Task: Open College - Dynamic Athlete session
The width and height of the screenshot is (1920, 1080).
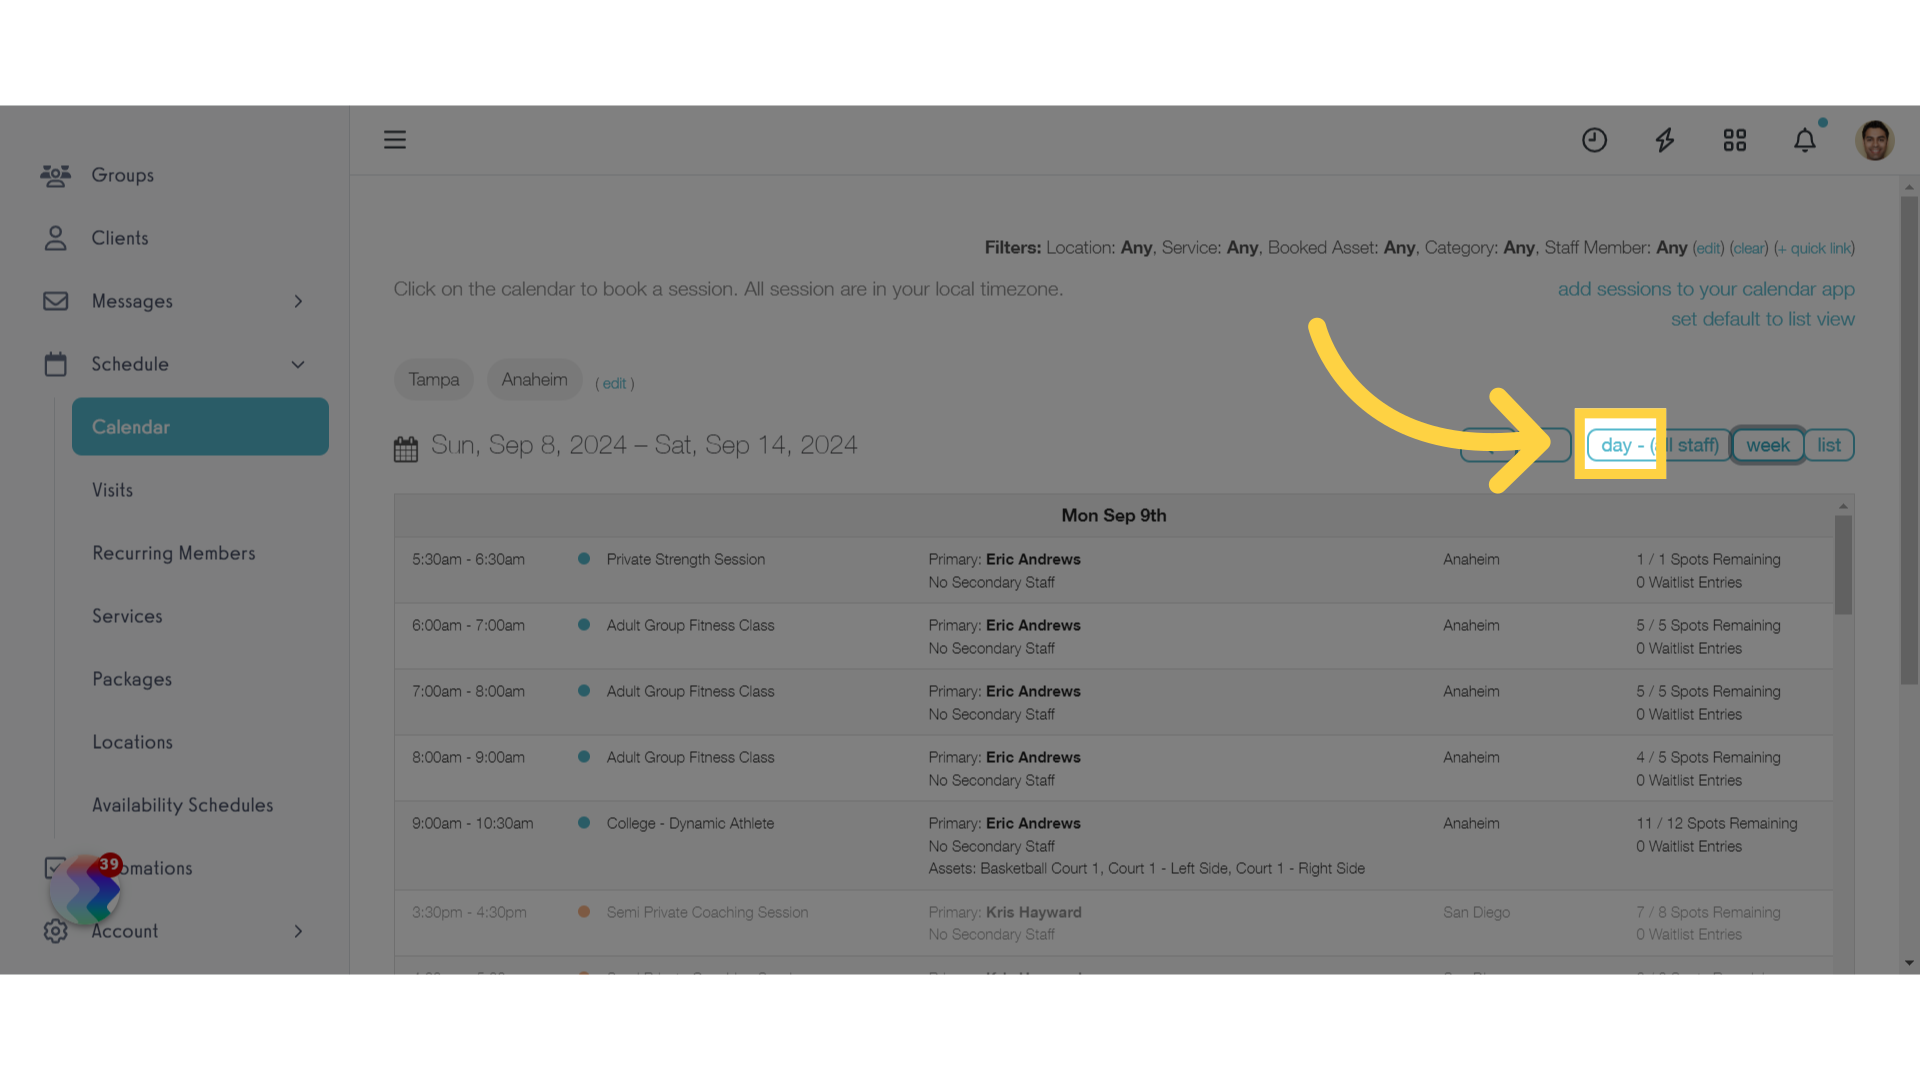Action: (x=1114, y=845)
